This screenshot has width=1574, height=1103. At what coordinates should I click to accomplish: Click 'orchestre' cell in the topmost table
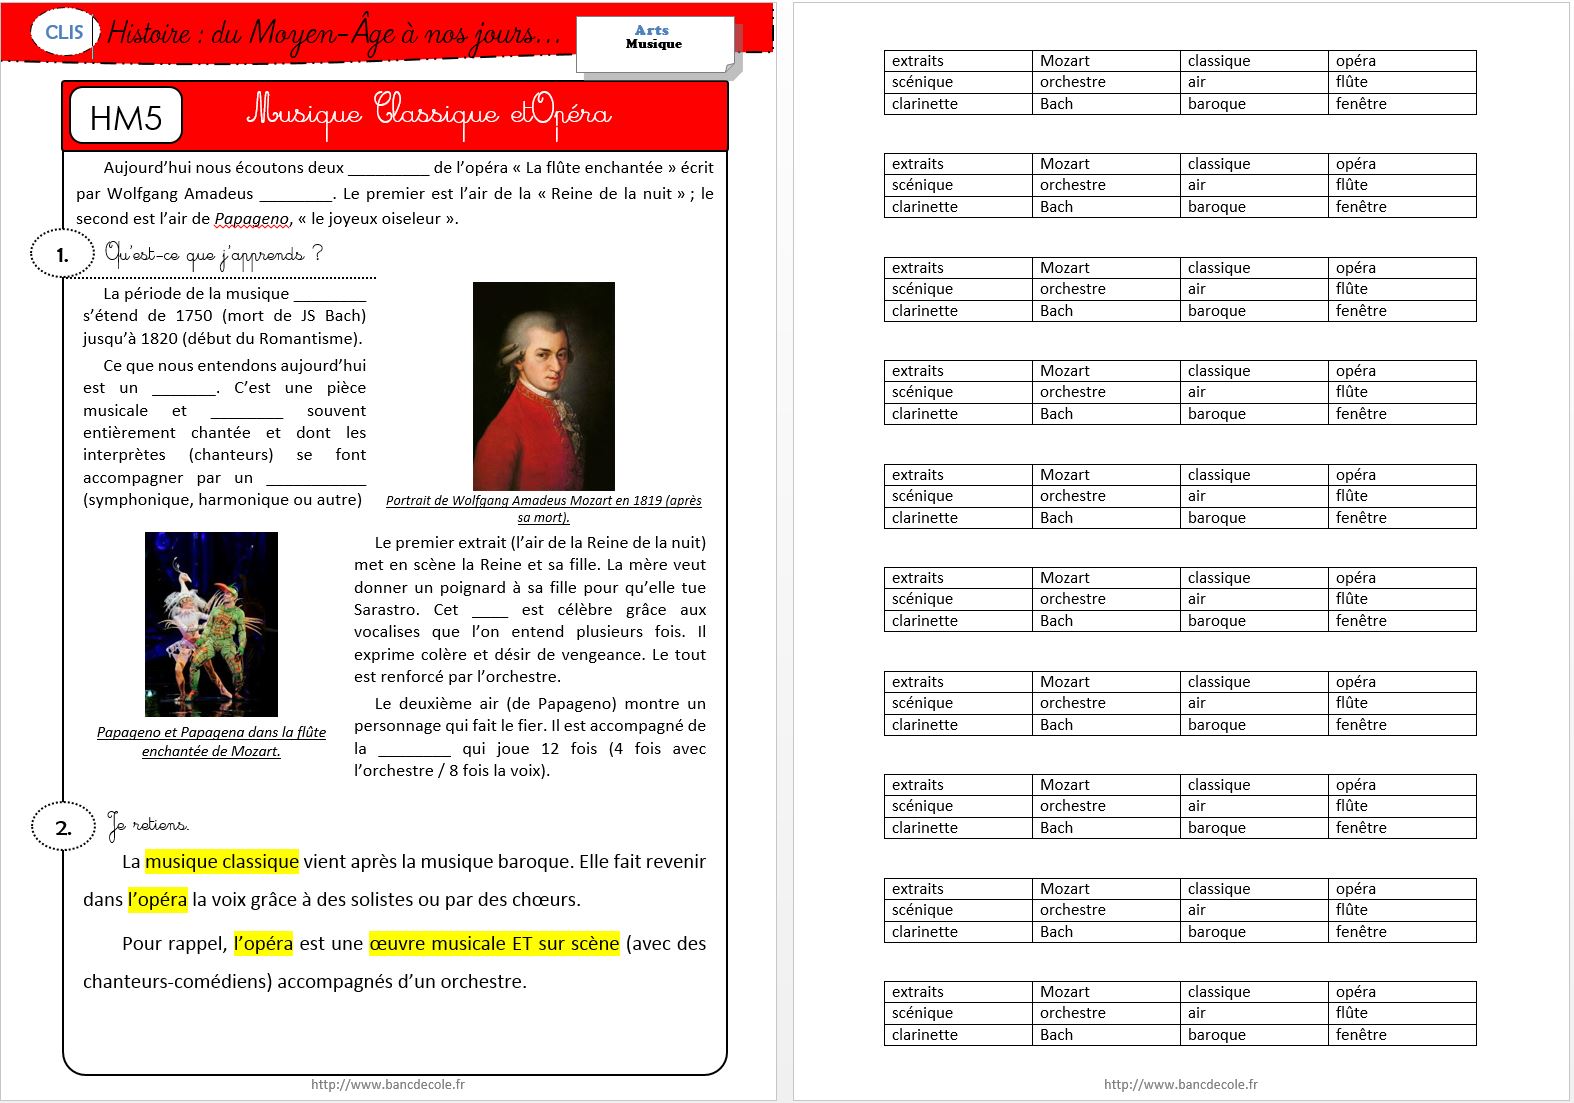pyautogui.click(x=1106, y=82)
